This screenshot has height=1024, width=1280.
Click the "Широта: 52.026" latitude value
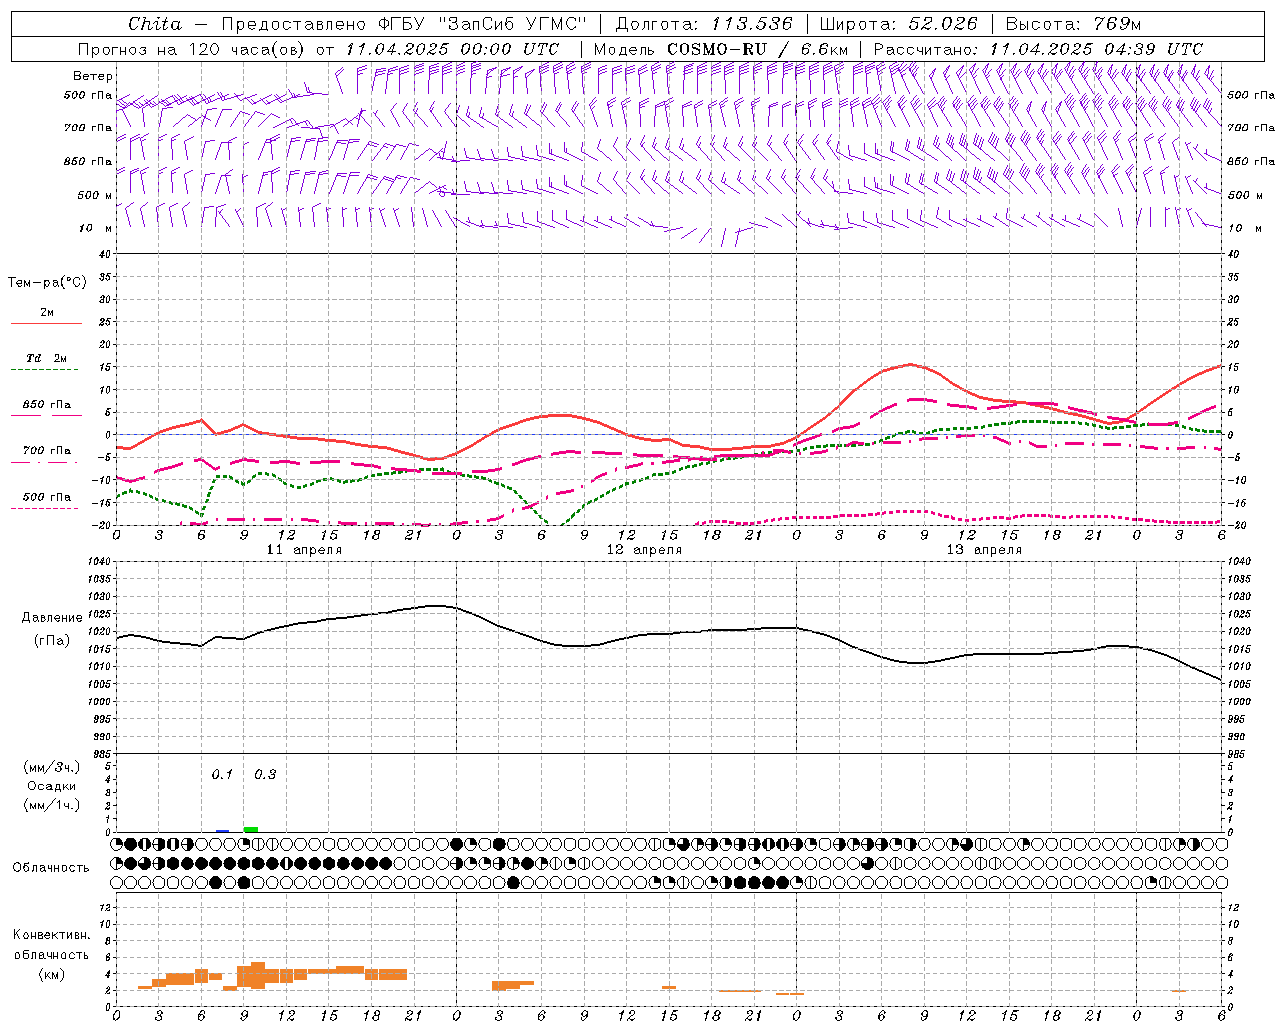click(x=898, y=24)
